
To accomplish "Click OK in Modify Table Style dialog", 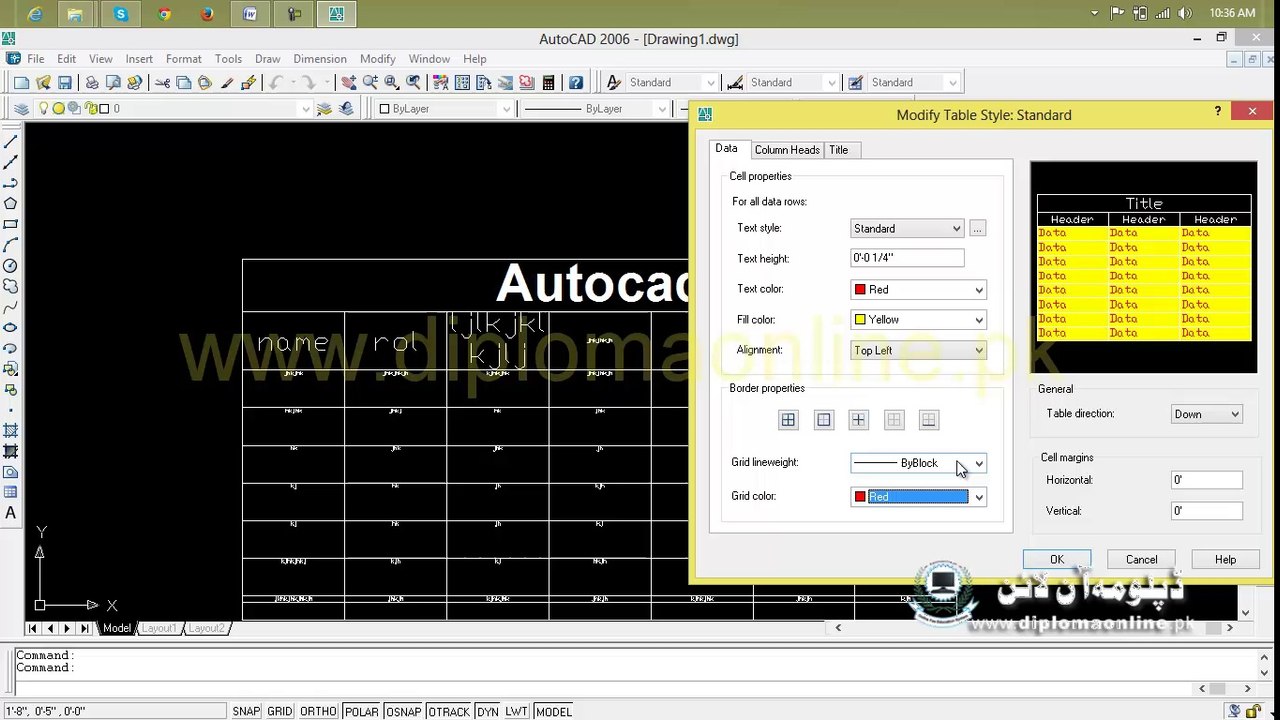I will pos(1057,560).
